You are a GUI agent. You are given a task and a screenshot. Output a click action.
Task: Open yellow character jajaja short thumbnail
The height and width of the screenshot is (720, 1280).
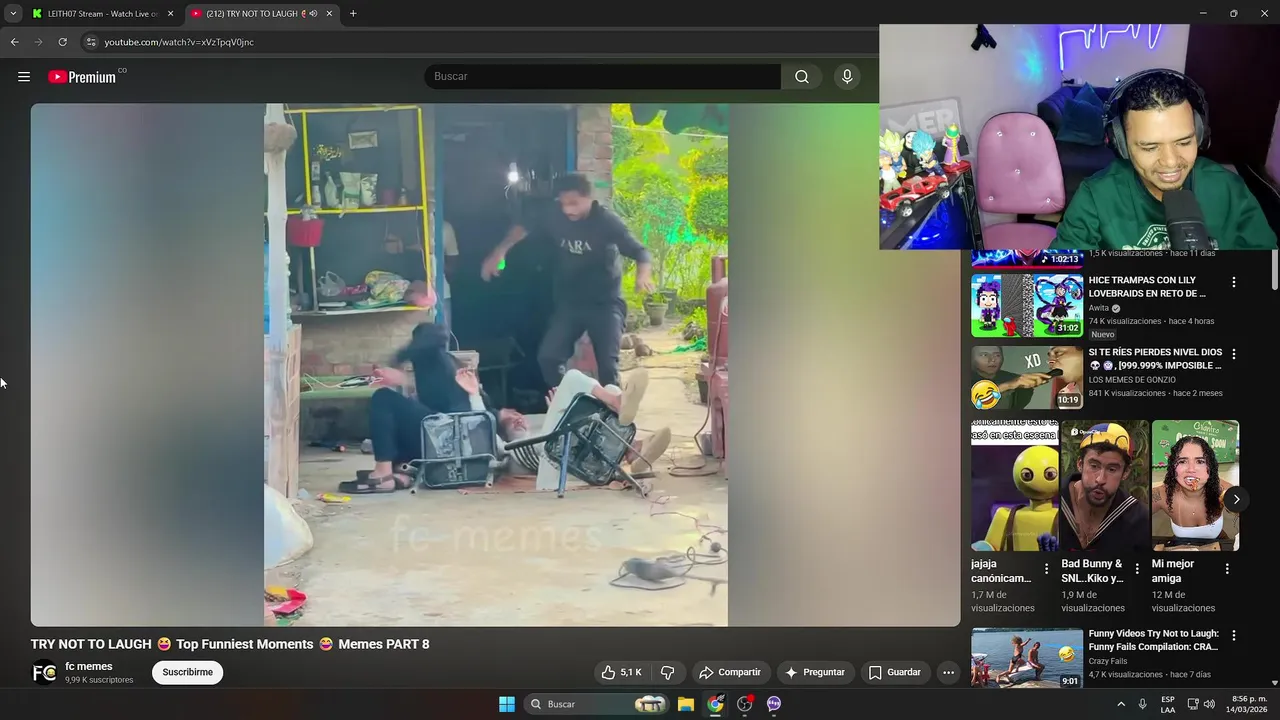(x=1015, y=486)
